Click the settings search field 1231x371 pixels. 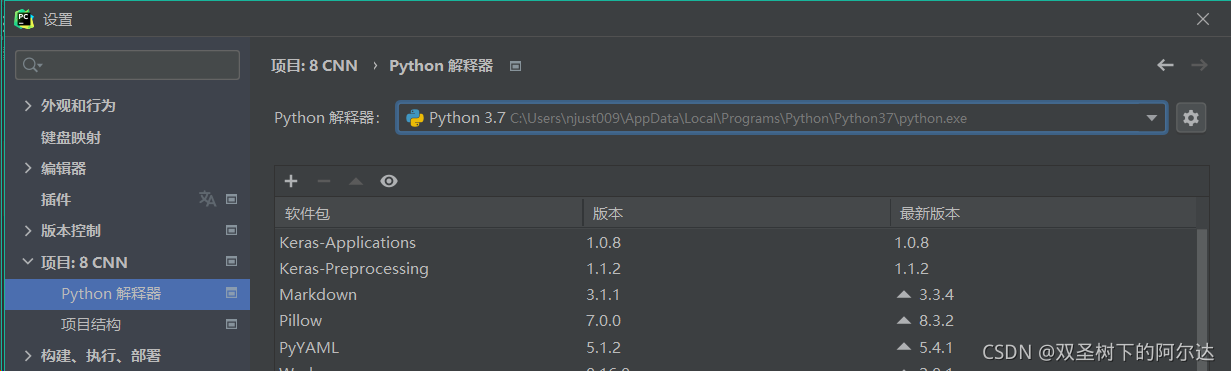pyautogui.click(x=127, y=65)
